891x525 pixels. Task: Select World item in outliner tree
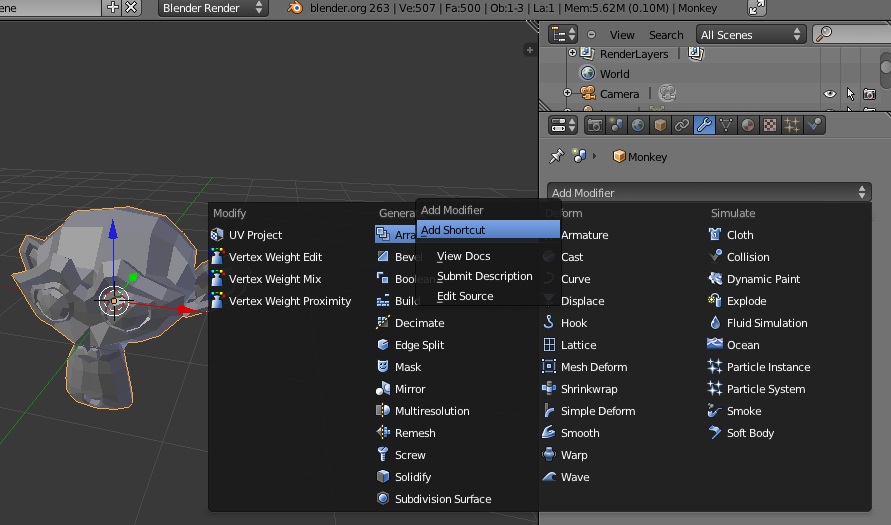614,74
